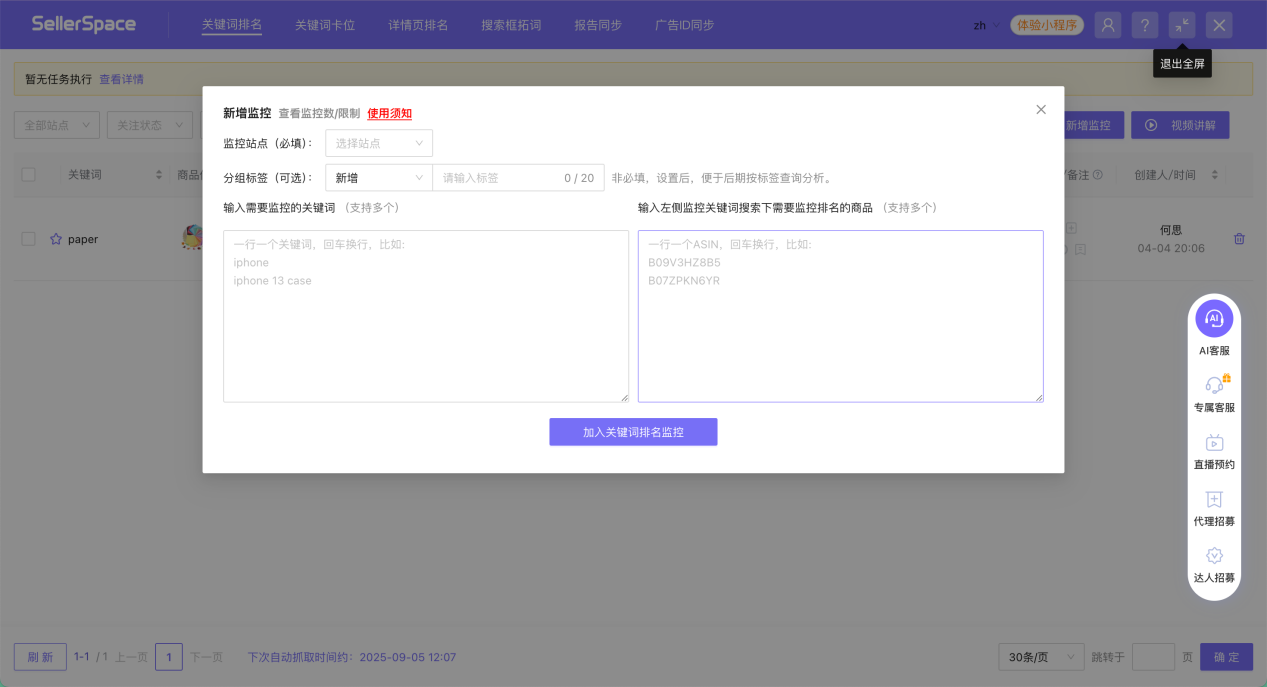Screen dimensions: 1267x687
Task: Click the 备注 help info icon
Action: tap(1098, 175)
